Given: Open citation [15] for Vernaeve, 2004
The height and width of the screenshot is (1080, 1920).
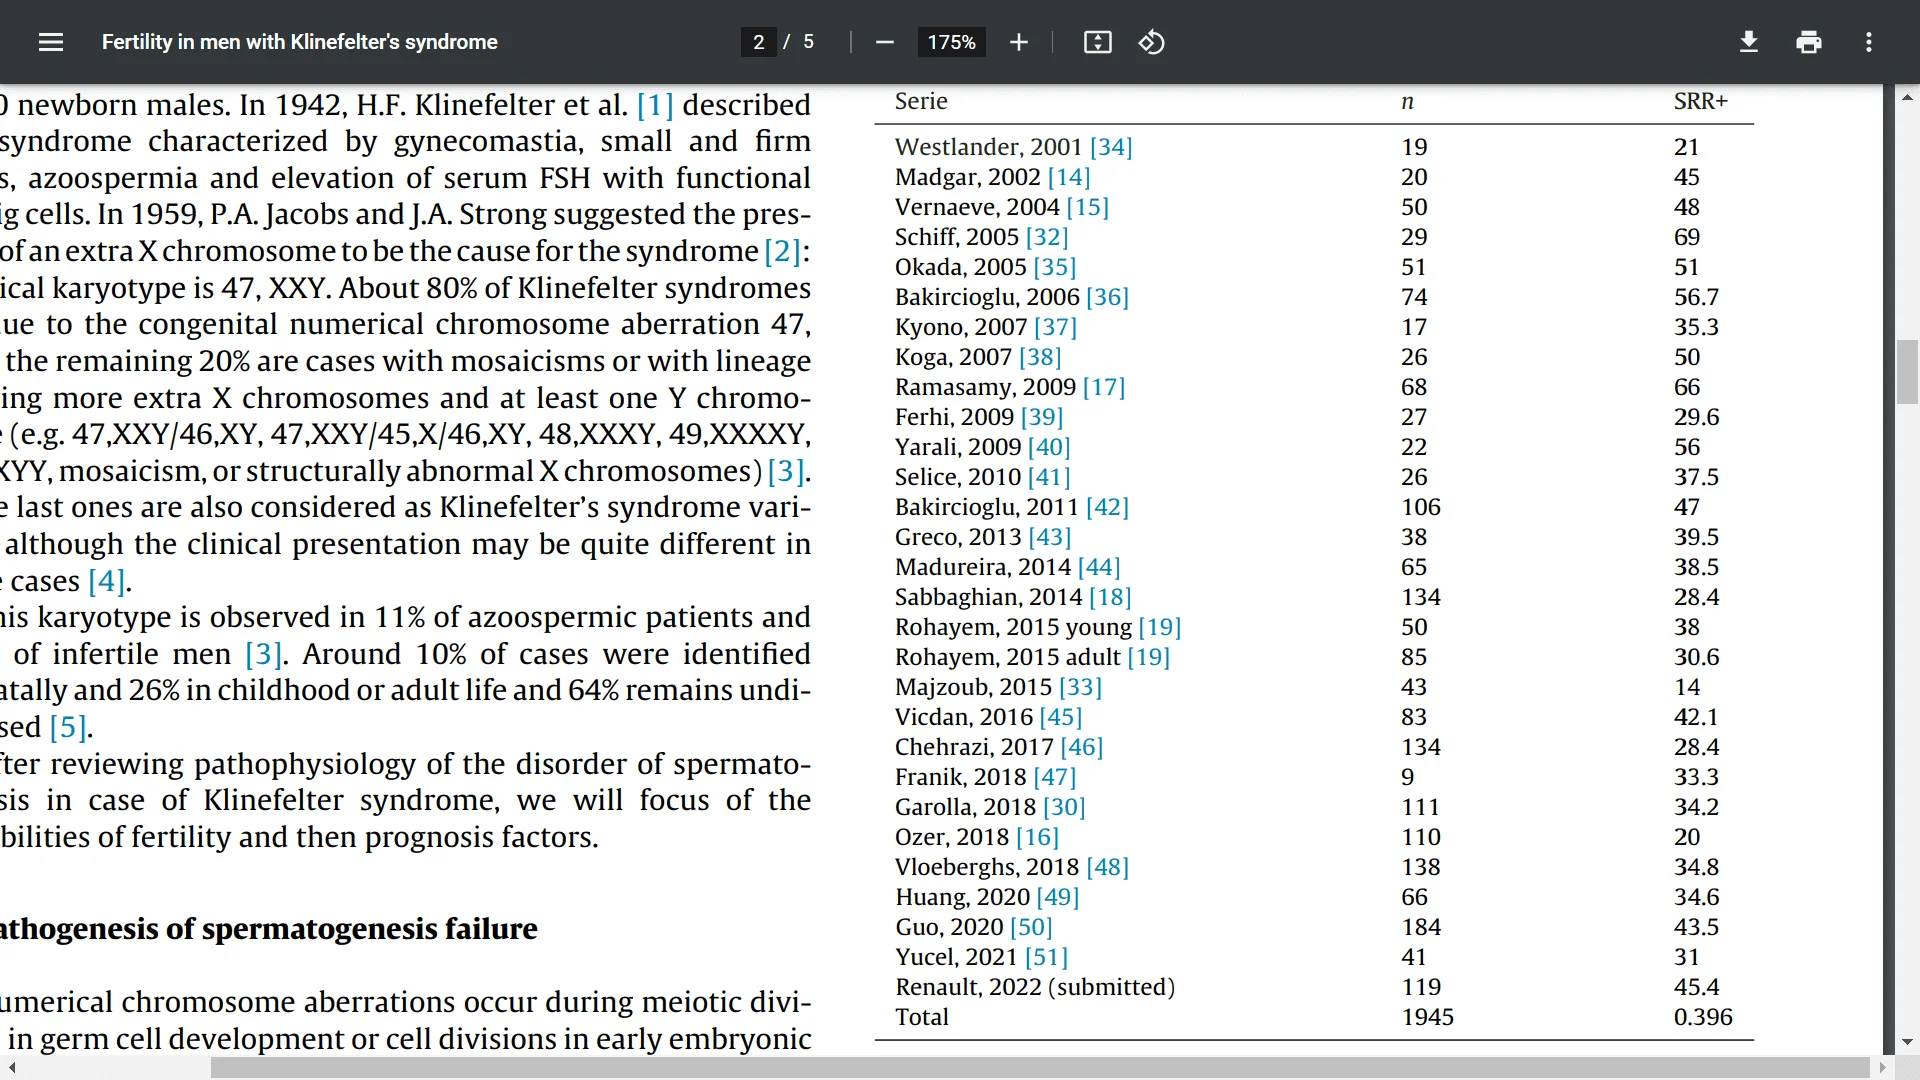Looking at the screenshot, I should tap(1087, 207).
